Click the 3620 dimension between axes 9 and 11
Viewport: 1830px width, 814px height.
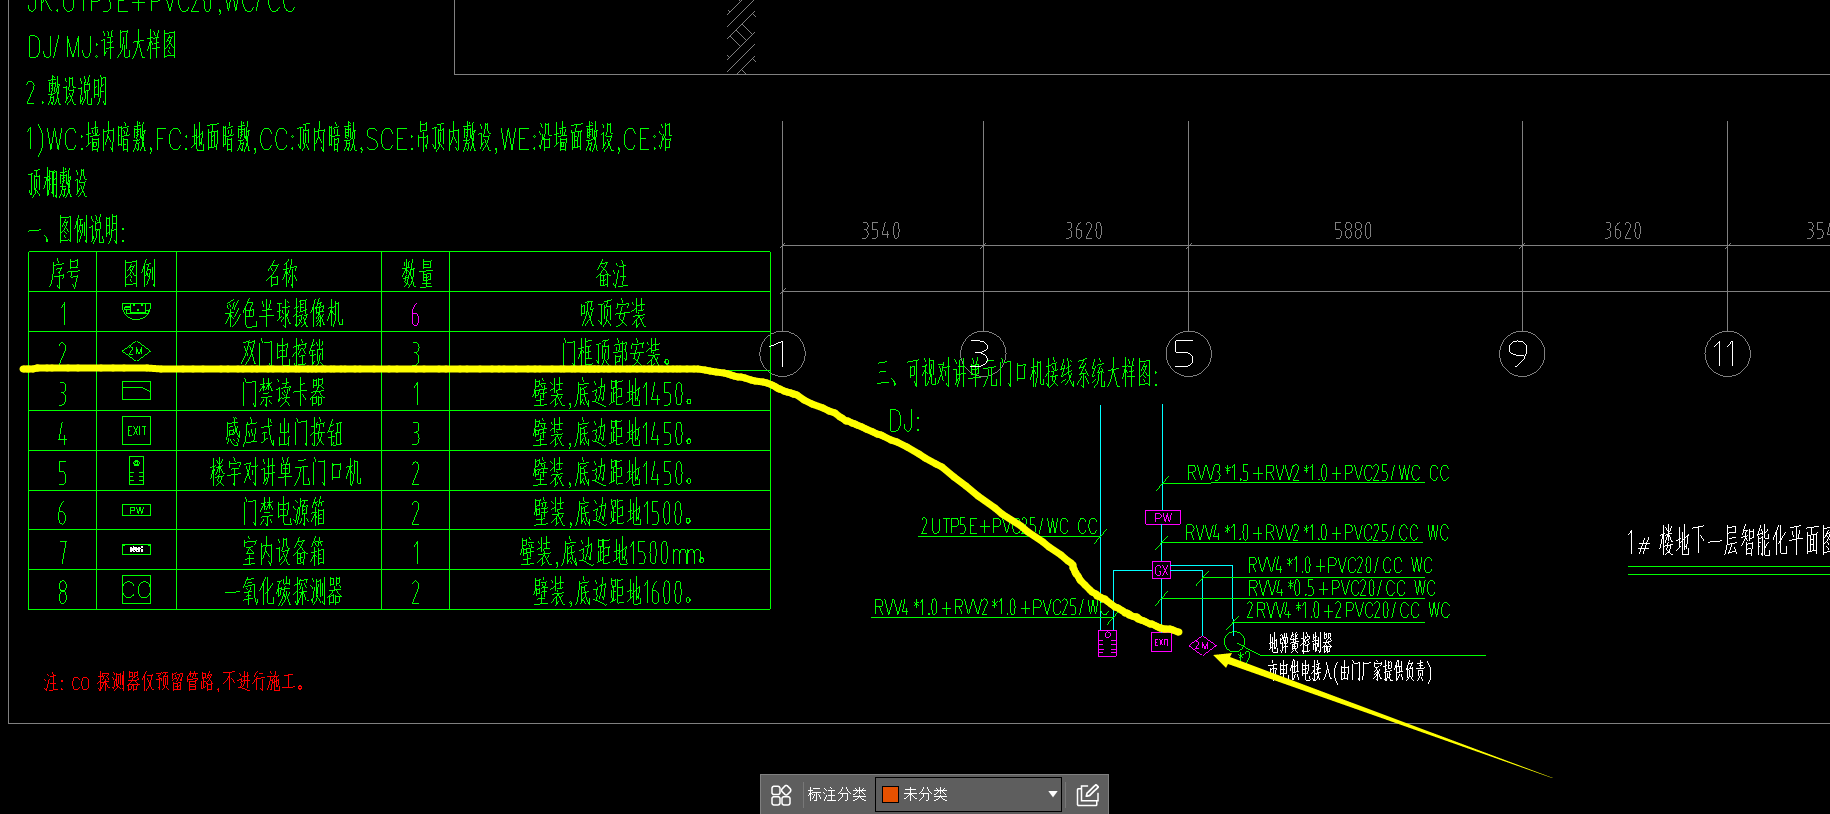tap(1623, 231)
